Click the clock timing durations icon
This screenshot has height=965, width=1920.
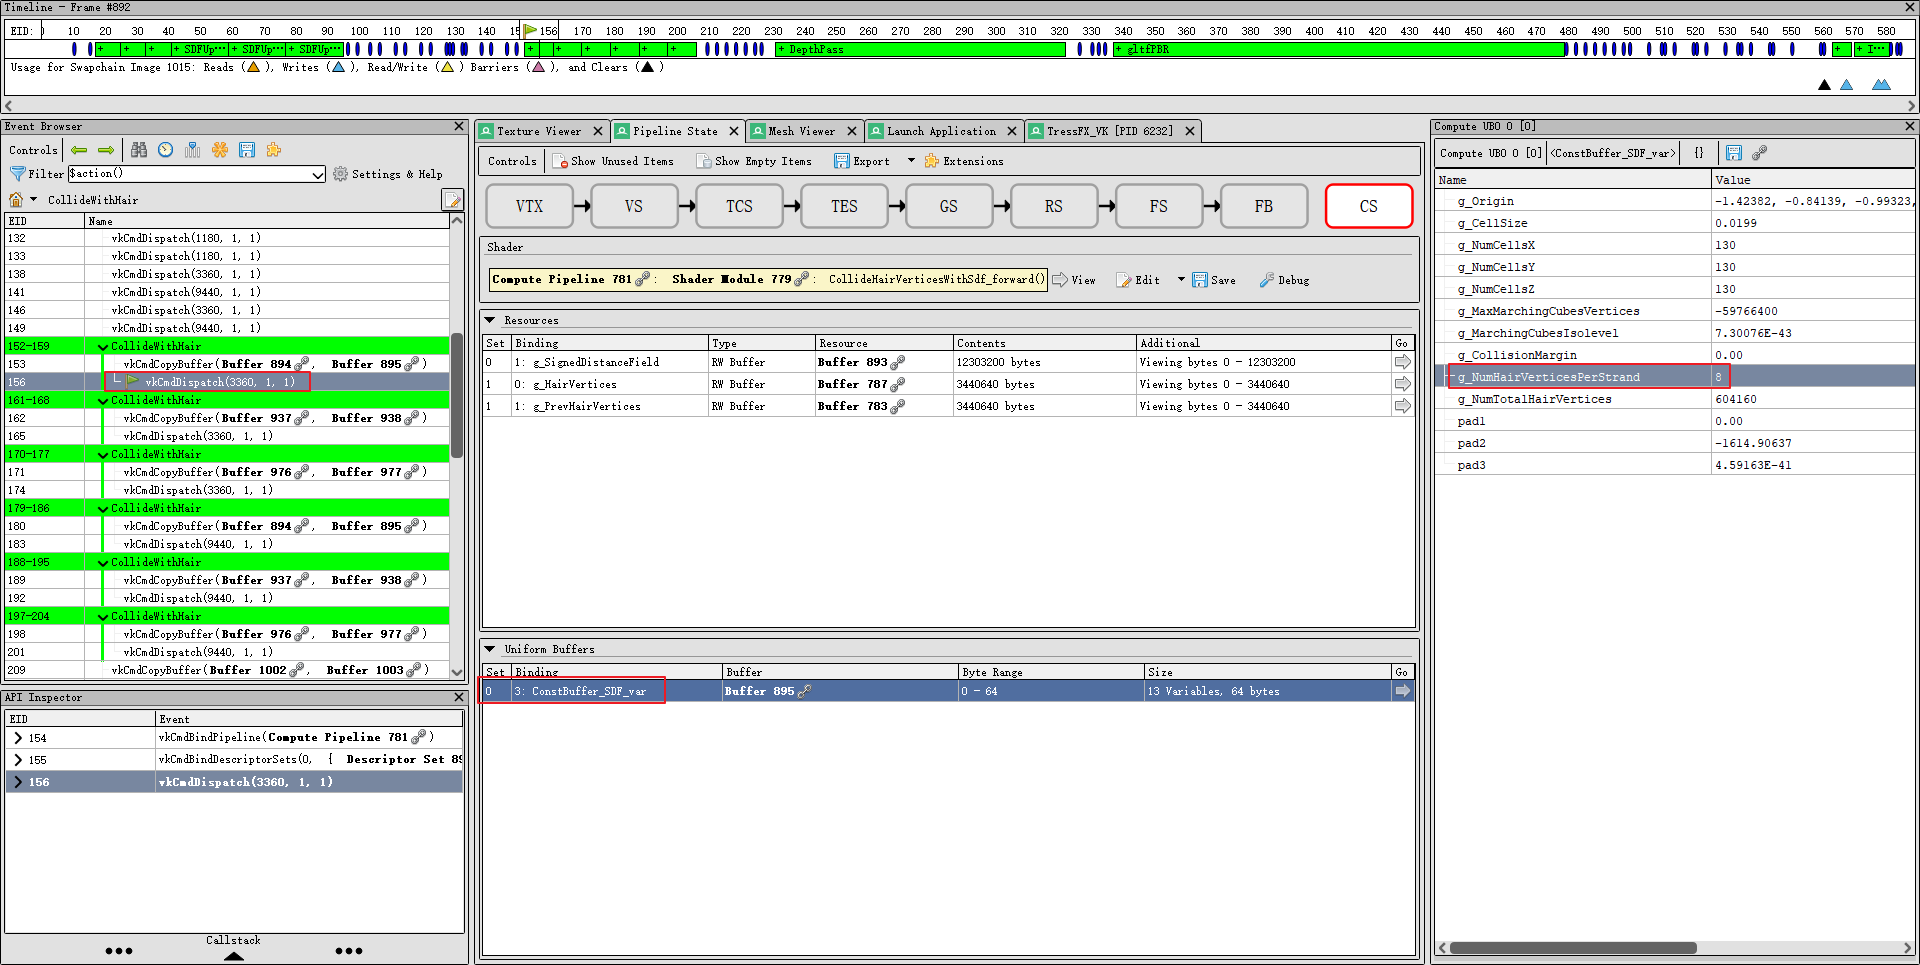click(166, 150)
